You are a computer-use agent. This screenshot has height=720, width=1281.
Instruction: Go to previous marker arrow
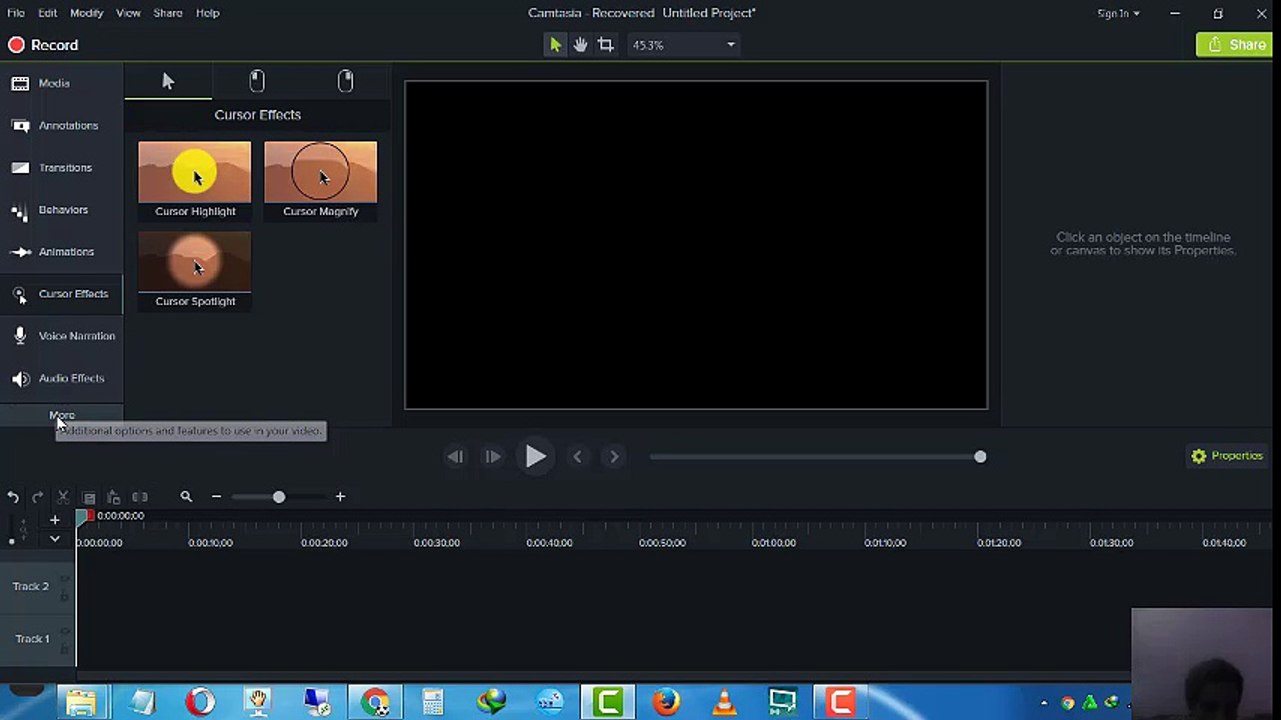pos(577,457)
